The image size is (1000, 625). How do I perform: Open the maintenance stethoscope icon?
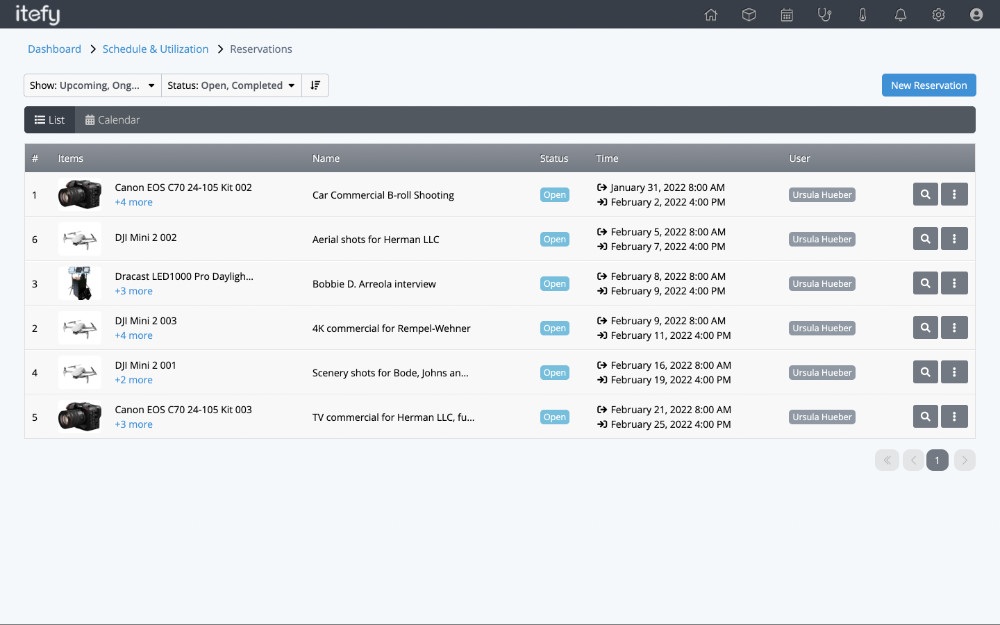824,15
